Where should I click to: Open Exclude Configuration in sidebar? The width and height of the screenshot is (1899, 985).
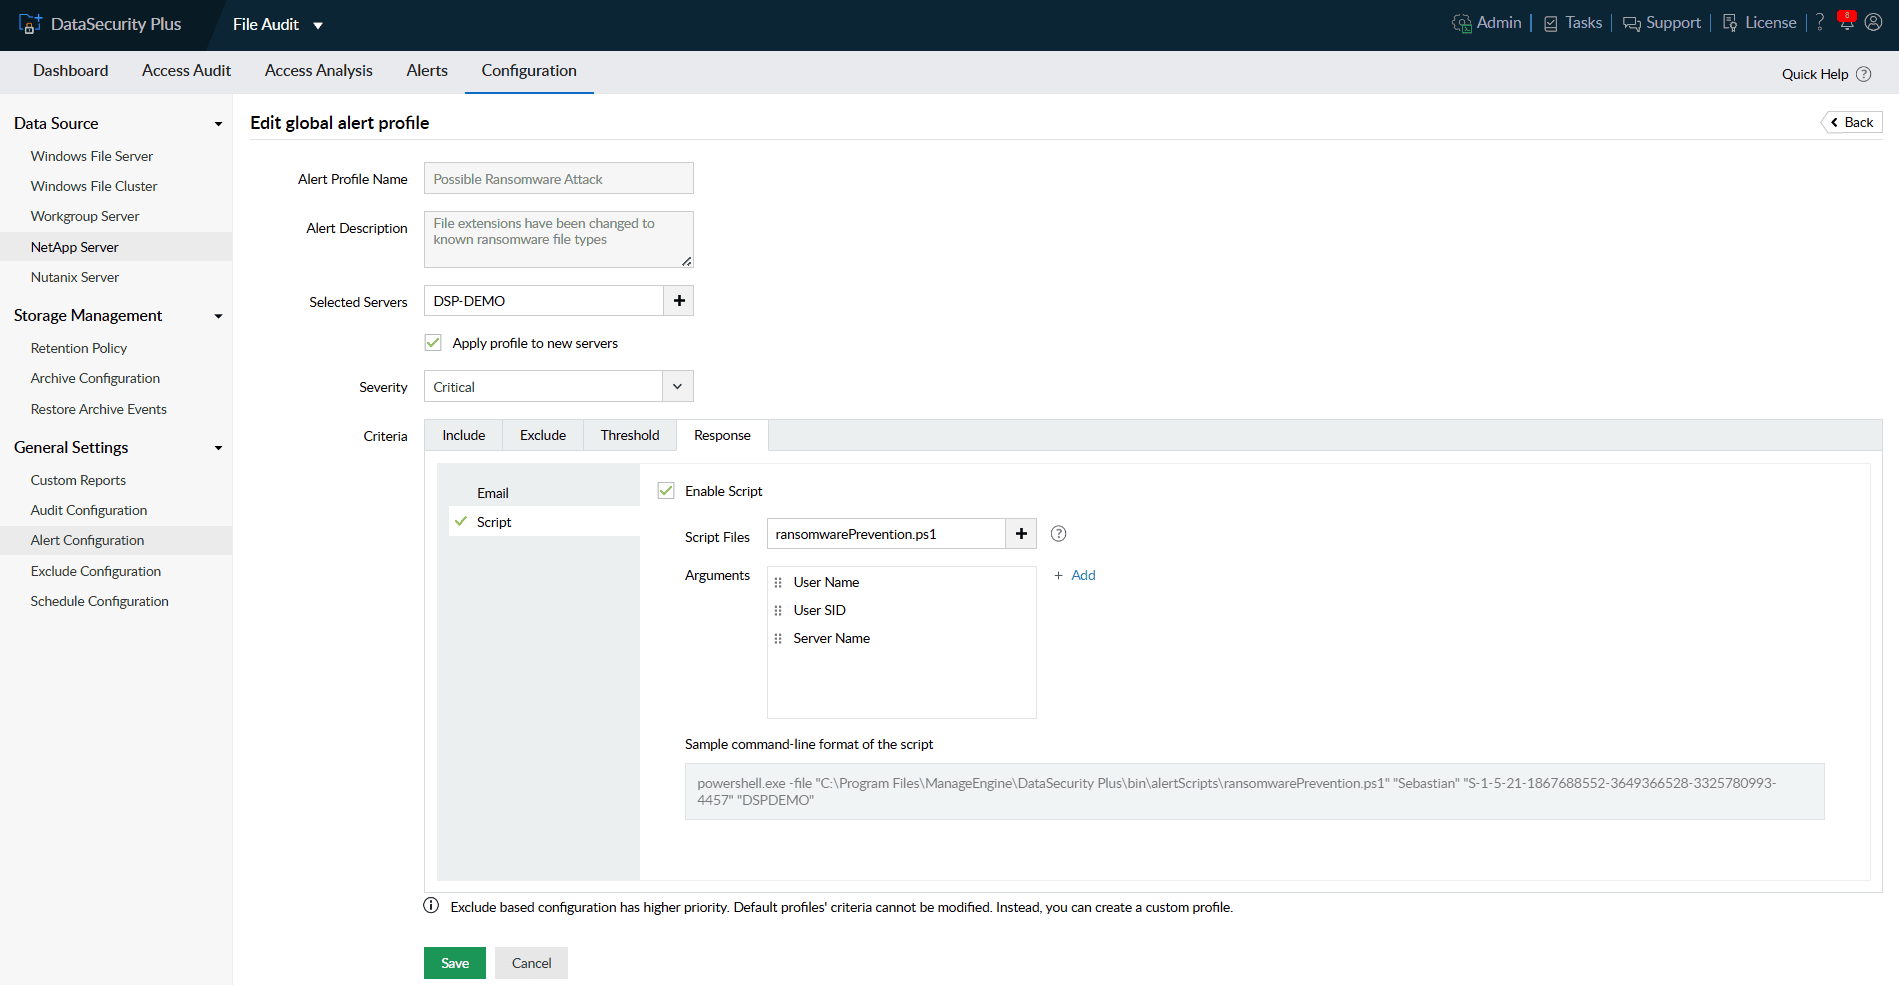pyautogui.click(x=96, y=571)
